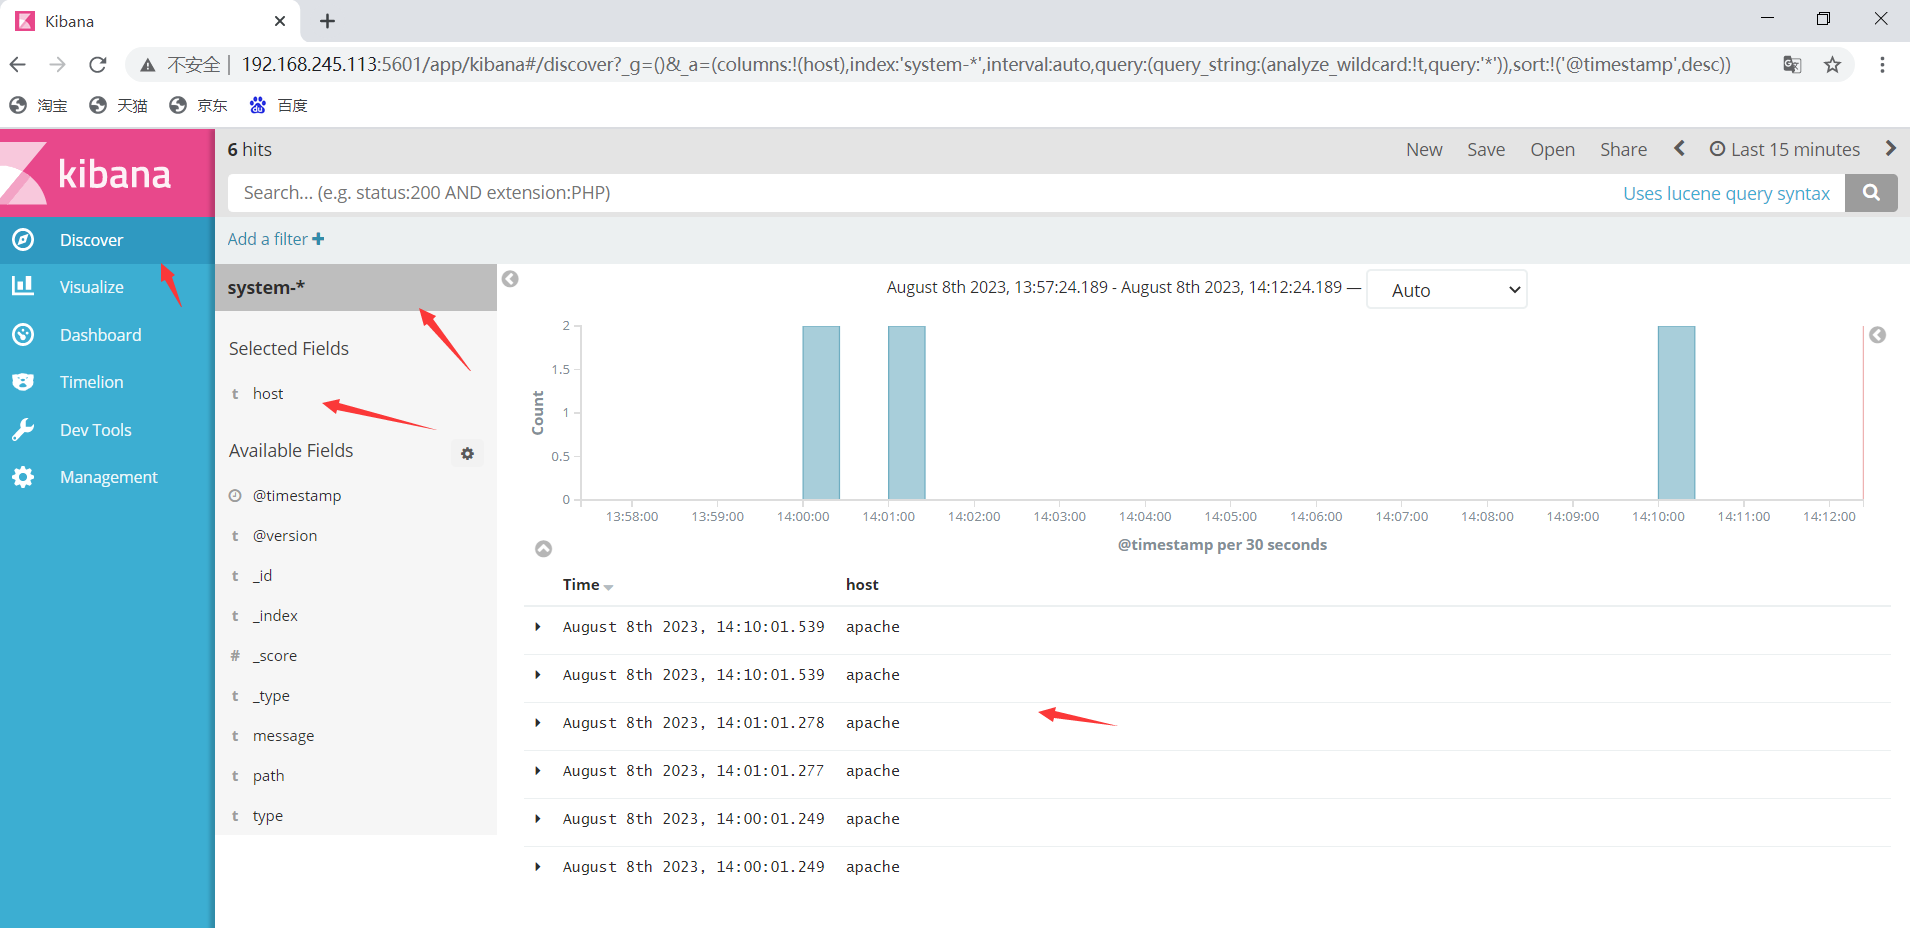Click Share in the top menu
The width and height of the screenshot is (1910, 928).
(x=1623, y=149)
